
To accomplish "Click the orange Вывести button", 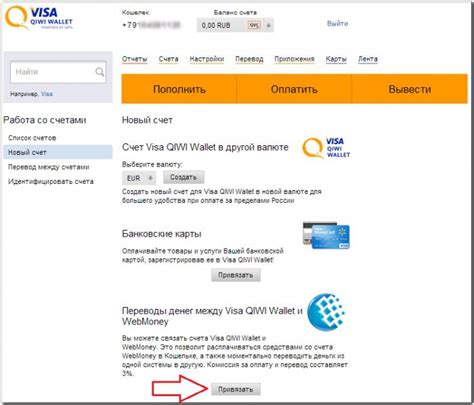I will coord(410,89).
